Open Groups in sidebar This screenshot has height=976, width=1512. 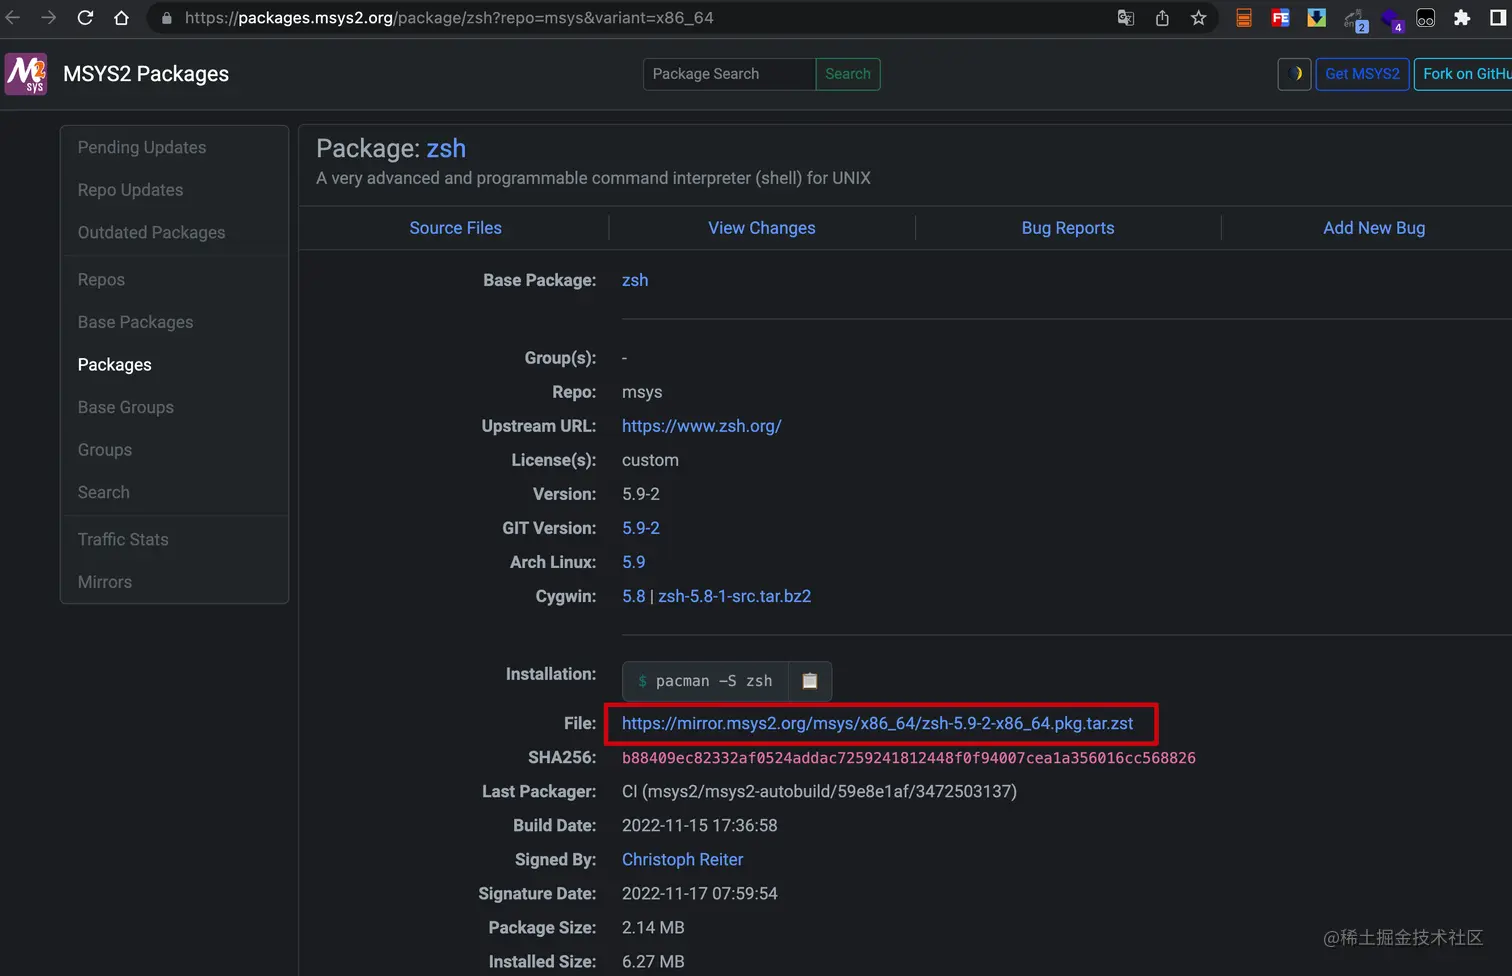tap(104, 450)
